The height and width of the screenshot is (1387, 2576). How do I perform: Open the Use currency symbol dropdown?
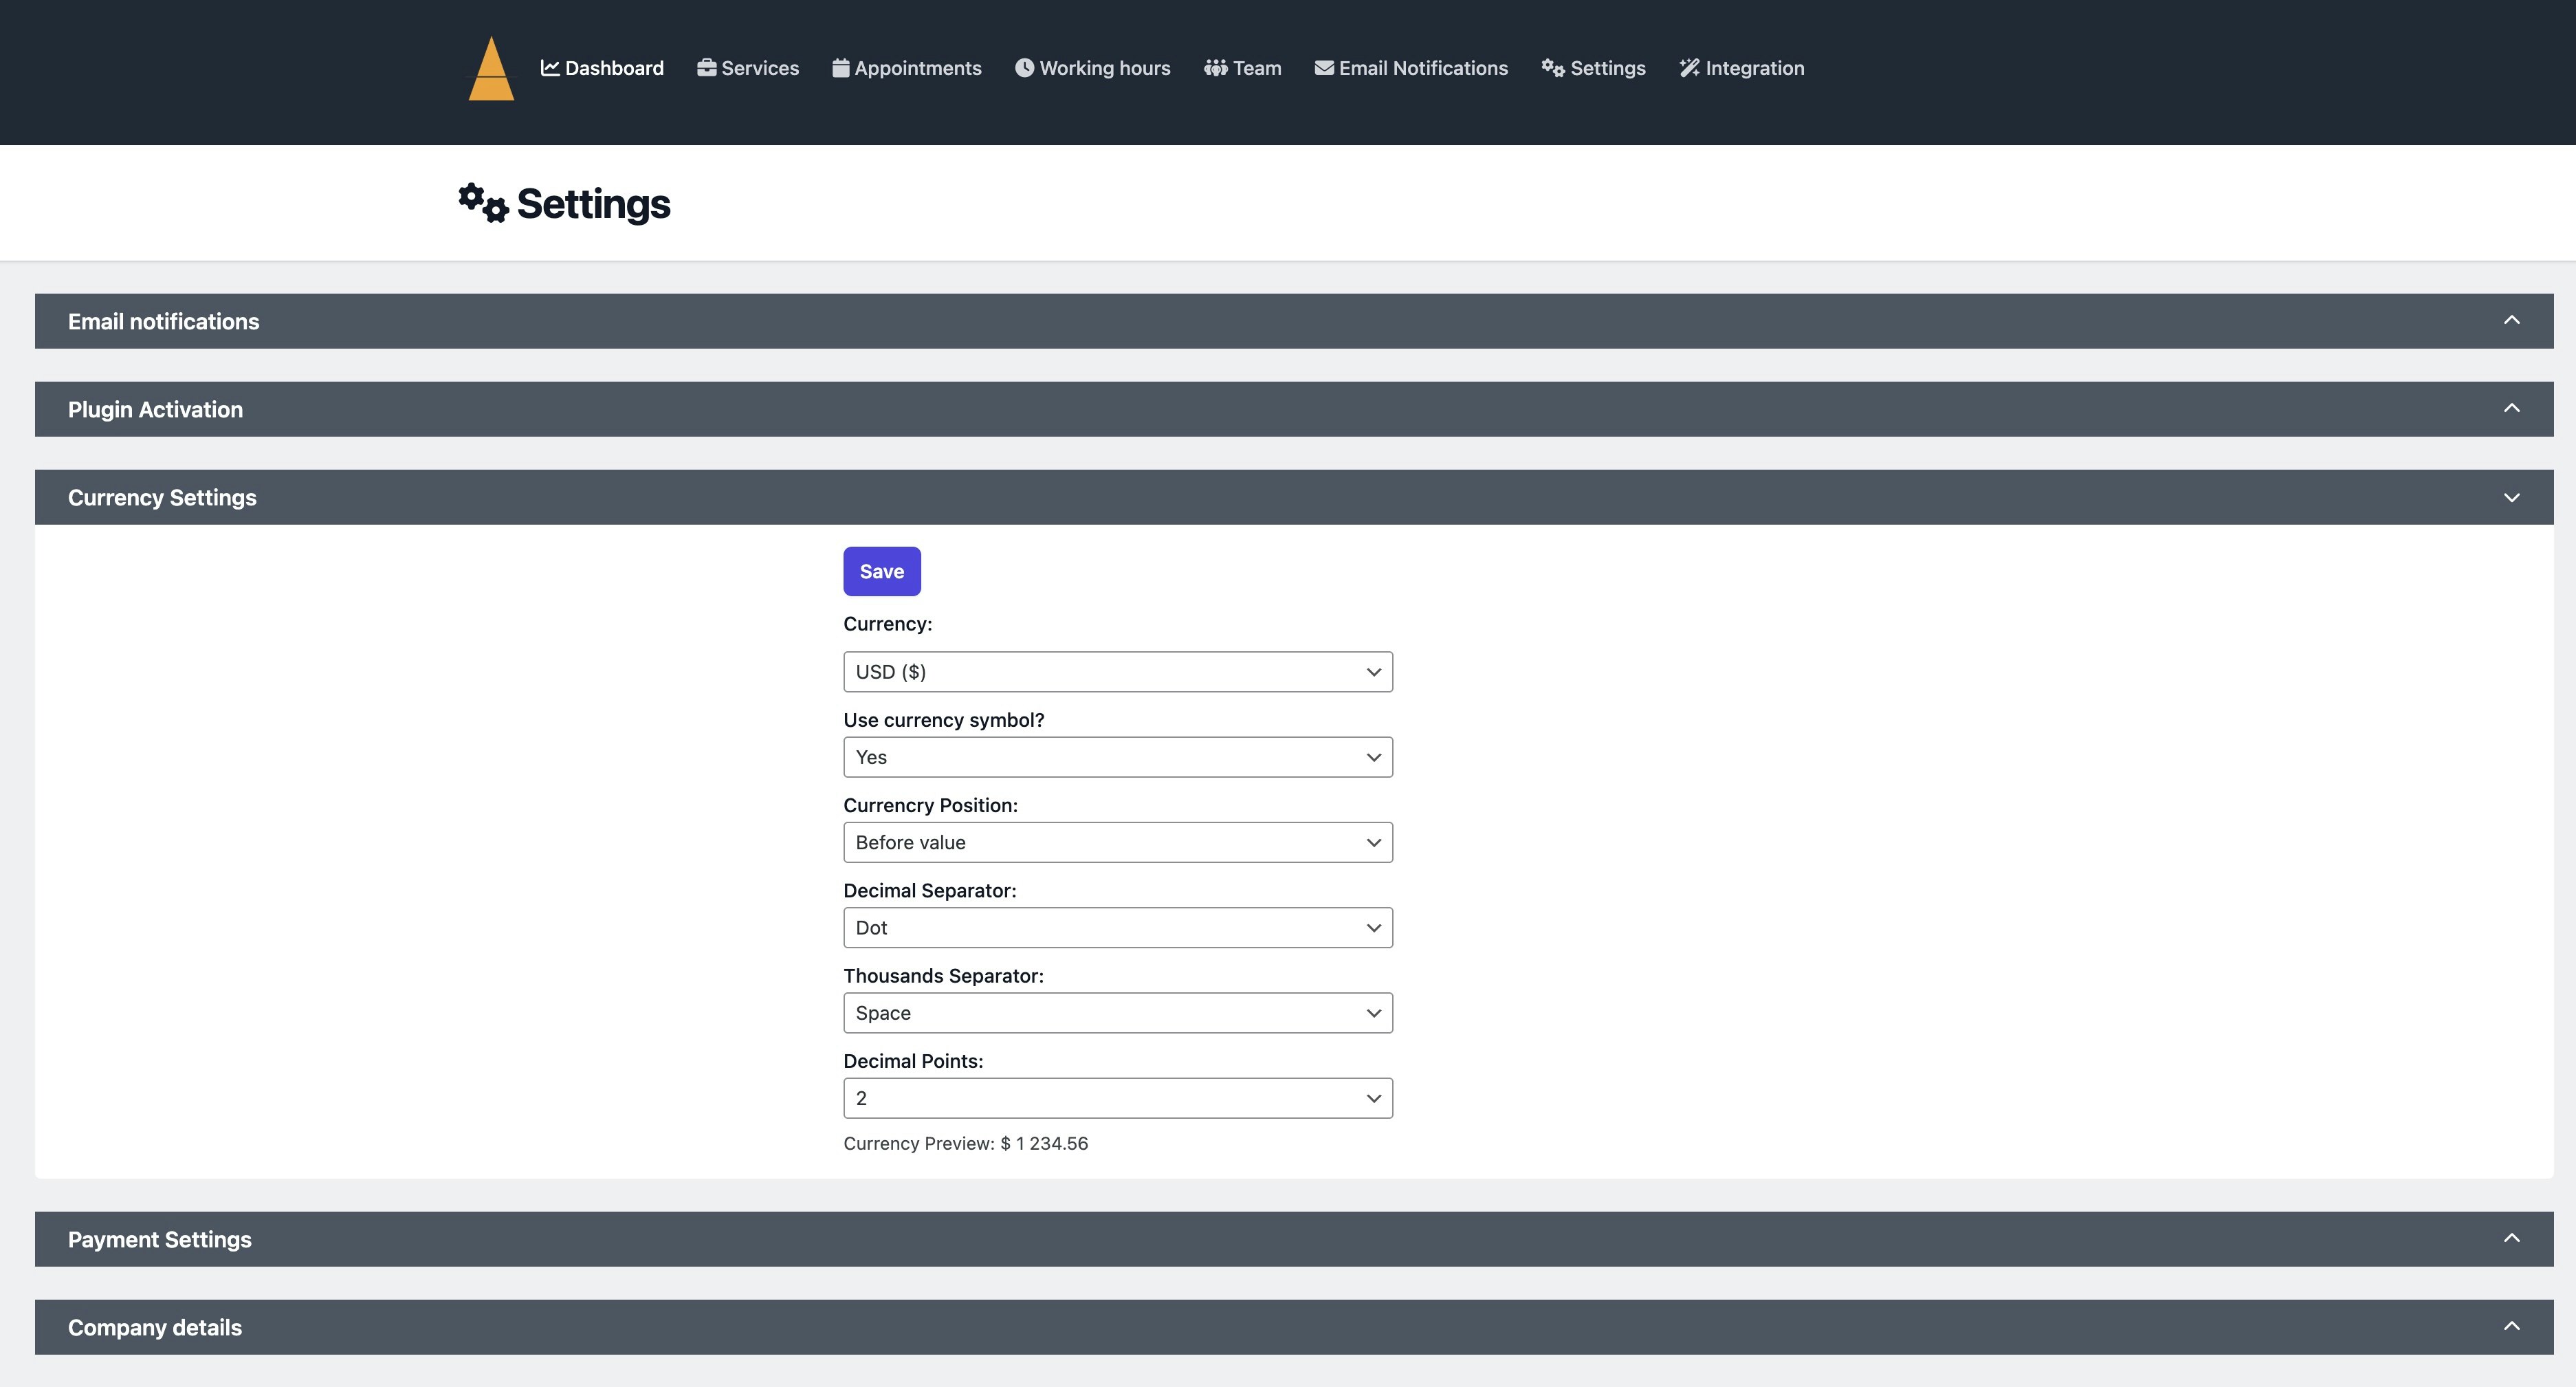(1118, 757)
